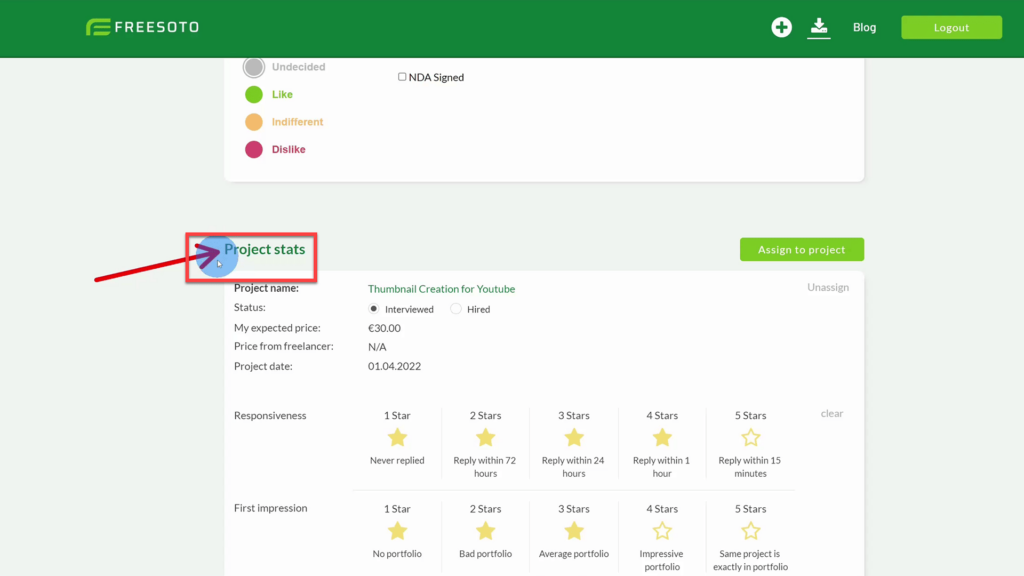Click the Unassign link
Viewport: 1024px width, 576px height.
click(x=827, y=287)
